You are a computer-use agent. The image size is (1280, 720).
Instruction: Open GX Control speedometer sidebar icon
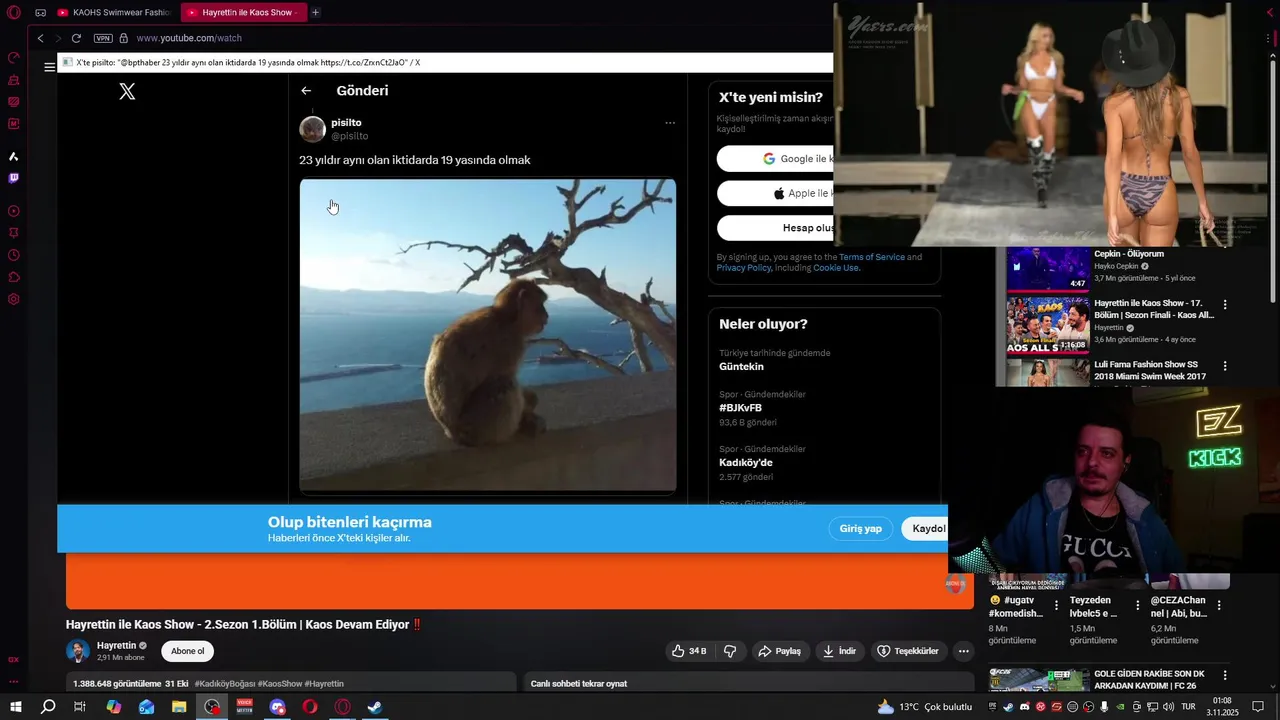[x=14, y=58]
